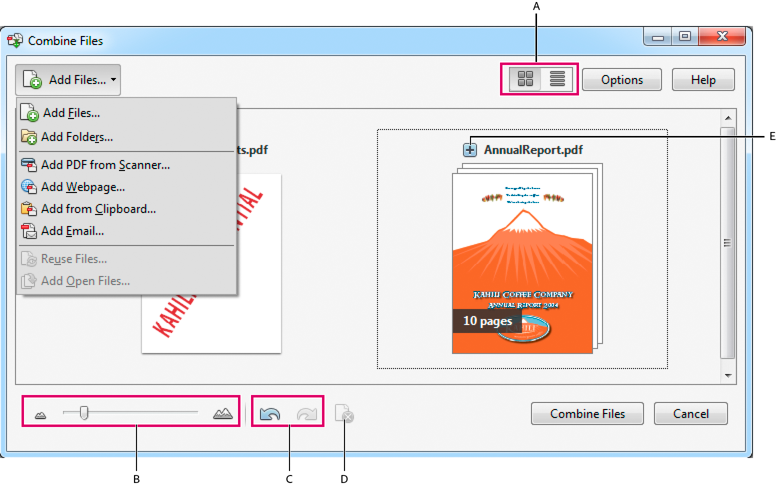Expand AnnualReport.pdf pages with plus icon
Image resolution: width=776 pixels, height=486 pixels.
point(470,149)
